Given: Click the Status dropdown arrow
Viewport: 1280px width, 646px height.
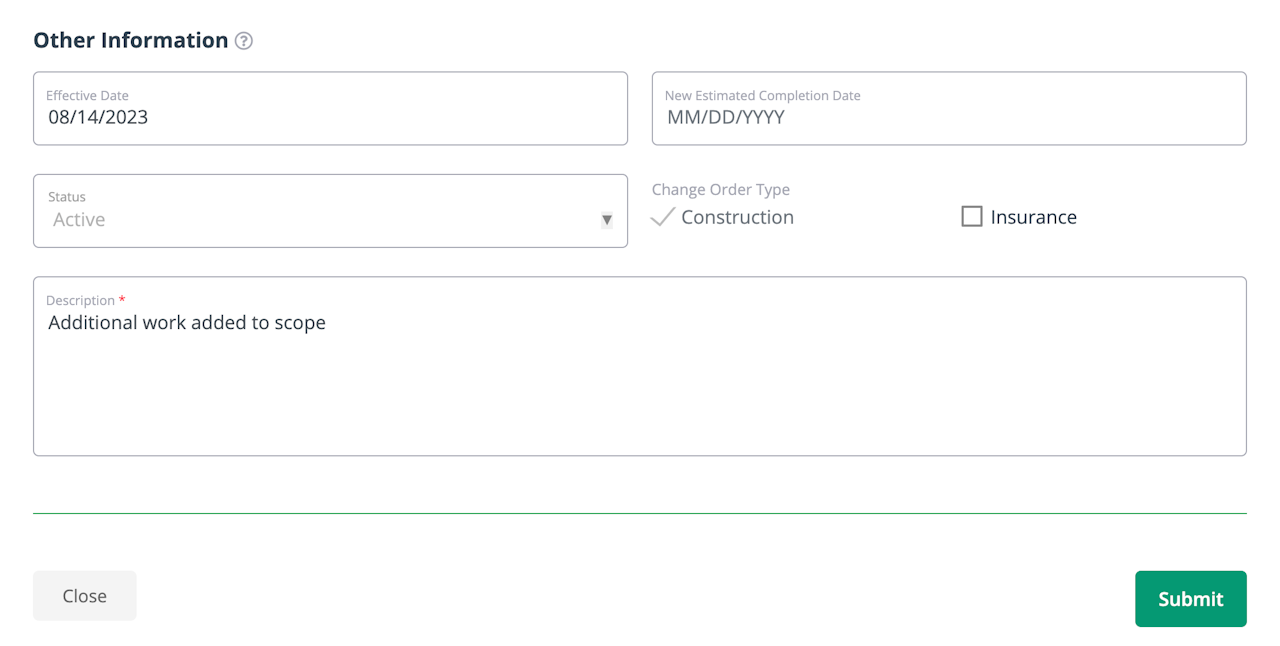Looking at the screenshot, I should pos(606,220).
